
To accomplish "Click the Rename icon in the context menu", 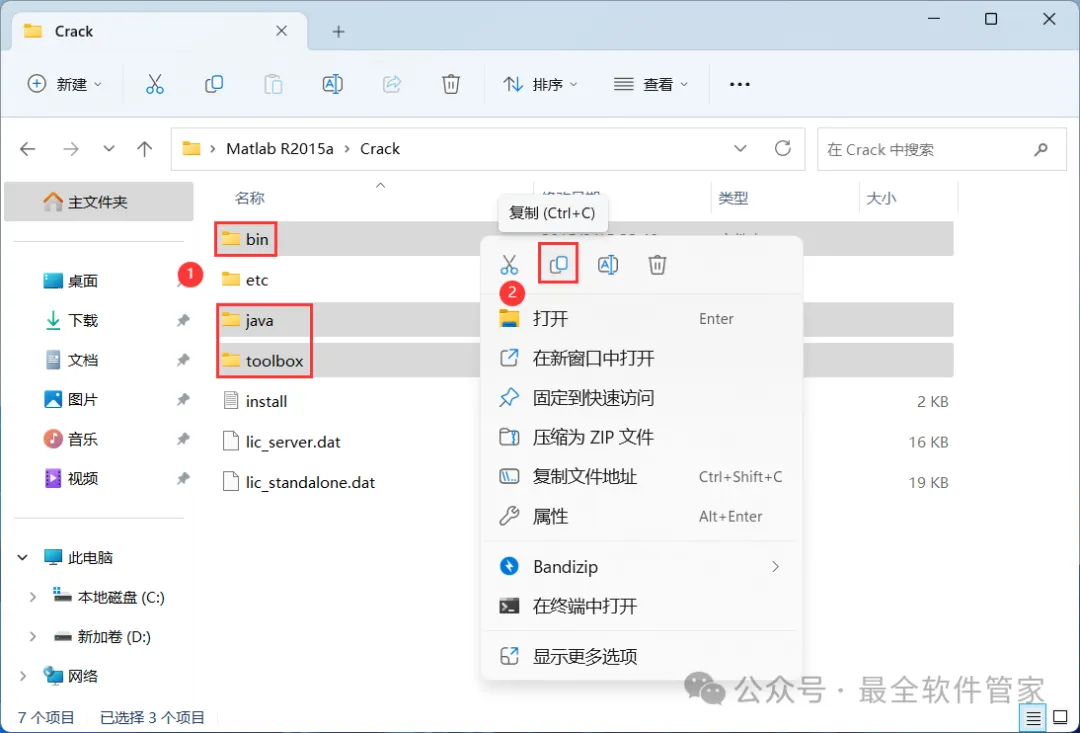I will pos(608,265).
